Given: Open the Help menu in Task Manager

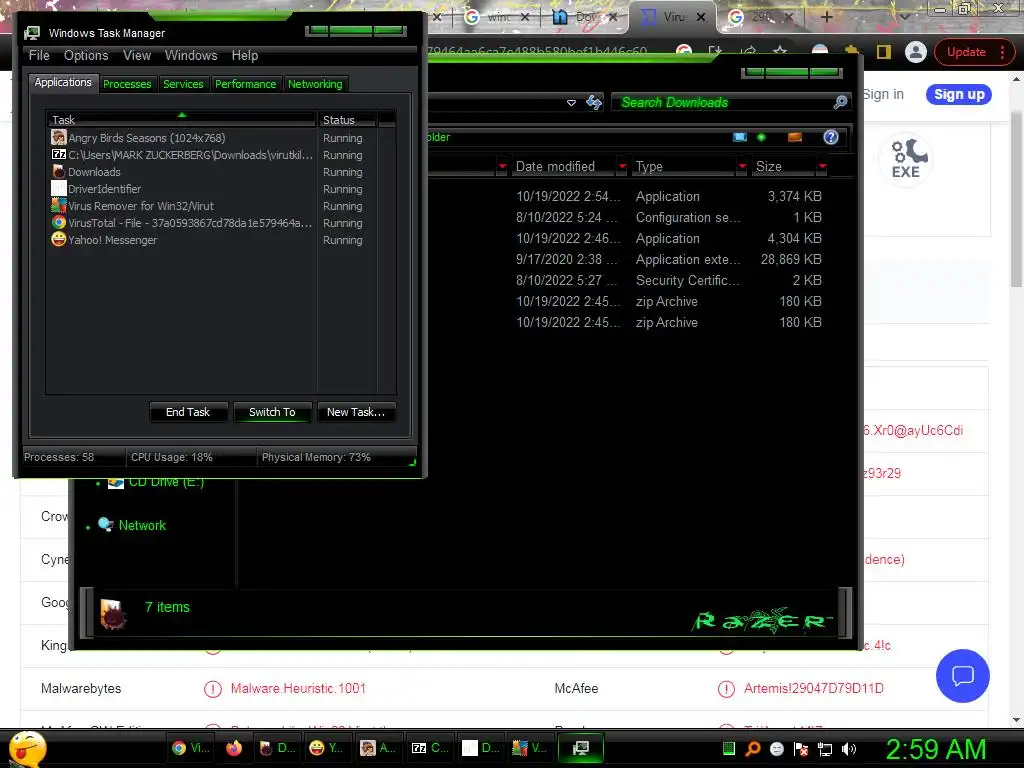Looking at the screenshot, I should point(245,56).
